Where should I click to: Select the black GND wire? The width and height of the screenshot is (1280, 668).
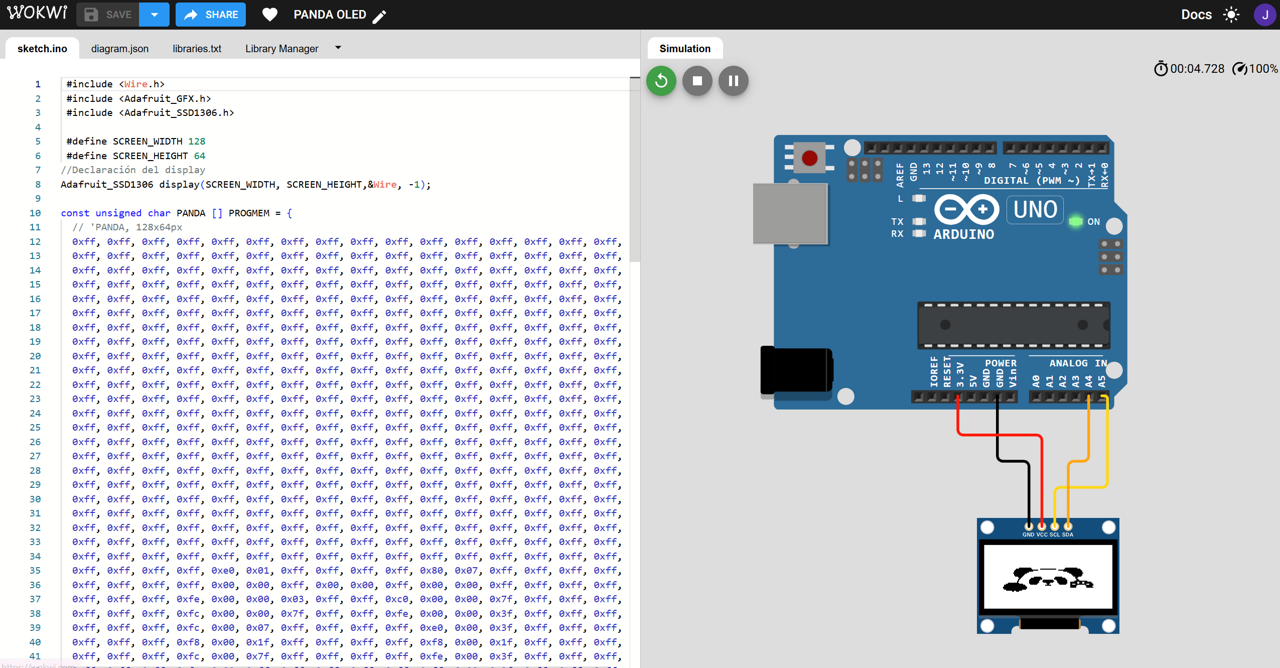click(998, 430)
